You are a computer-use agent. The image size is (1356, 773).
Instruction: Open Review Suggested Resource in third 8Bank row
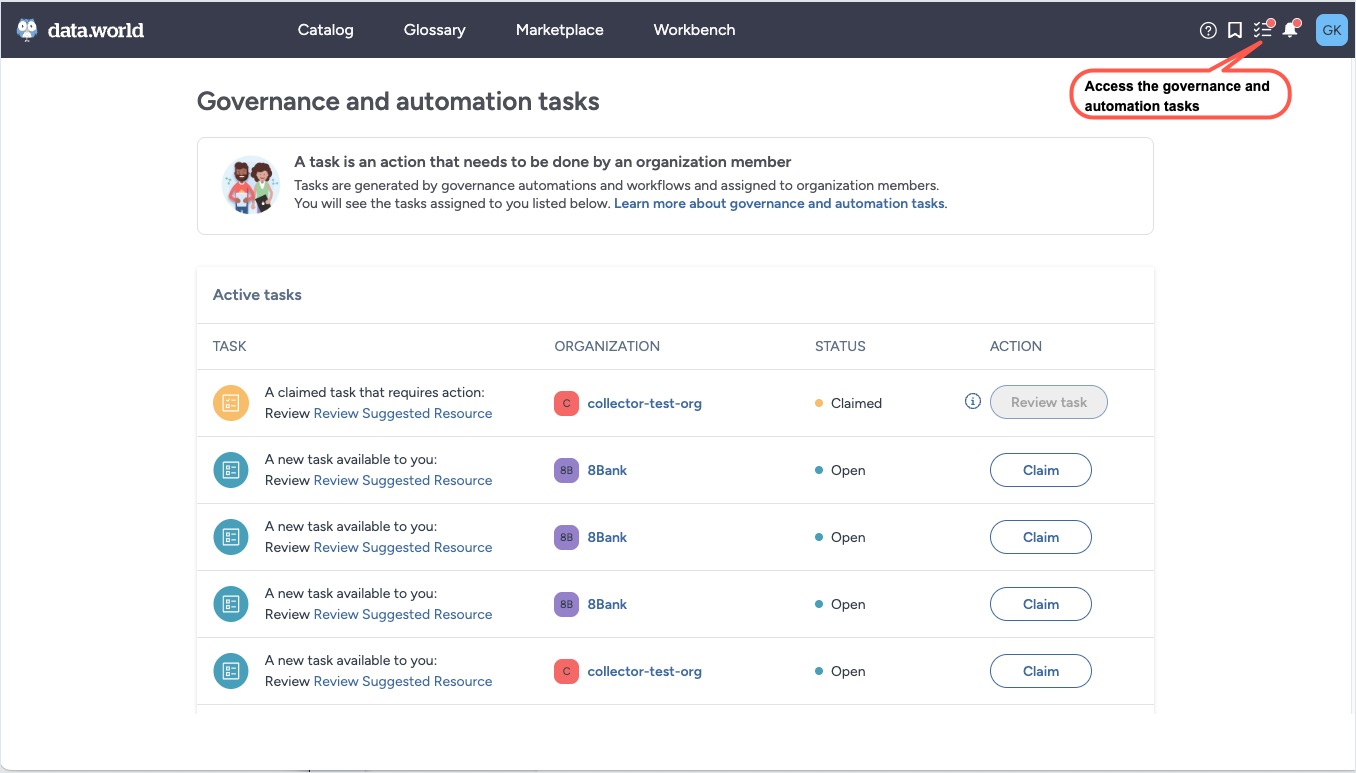click(403, 614)
